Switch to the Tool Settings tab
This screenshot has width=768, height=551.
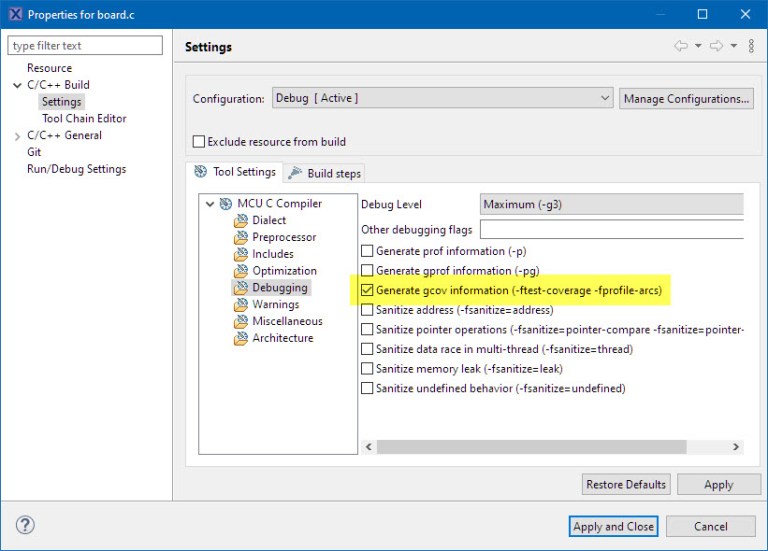pos(234,172)
